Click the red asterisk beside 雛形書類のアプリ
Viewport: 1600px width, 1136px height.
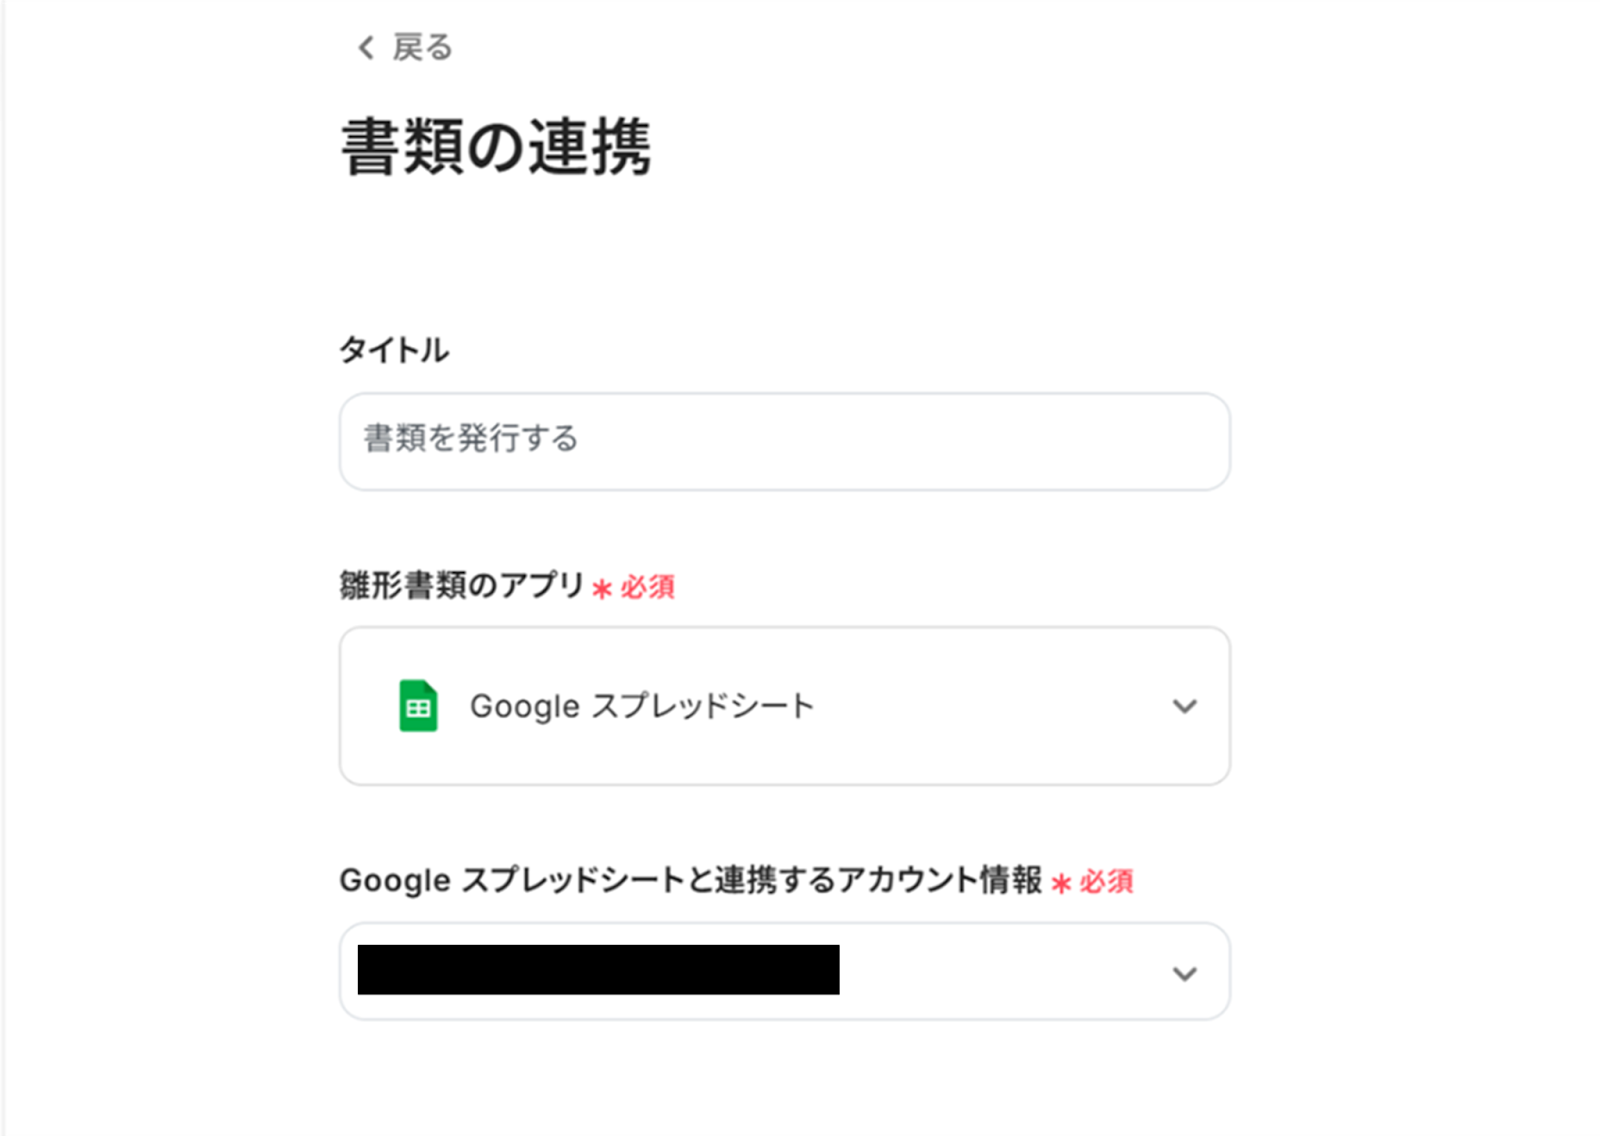coord(602,589)
